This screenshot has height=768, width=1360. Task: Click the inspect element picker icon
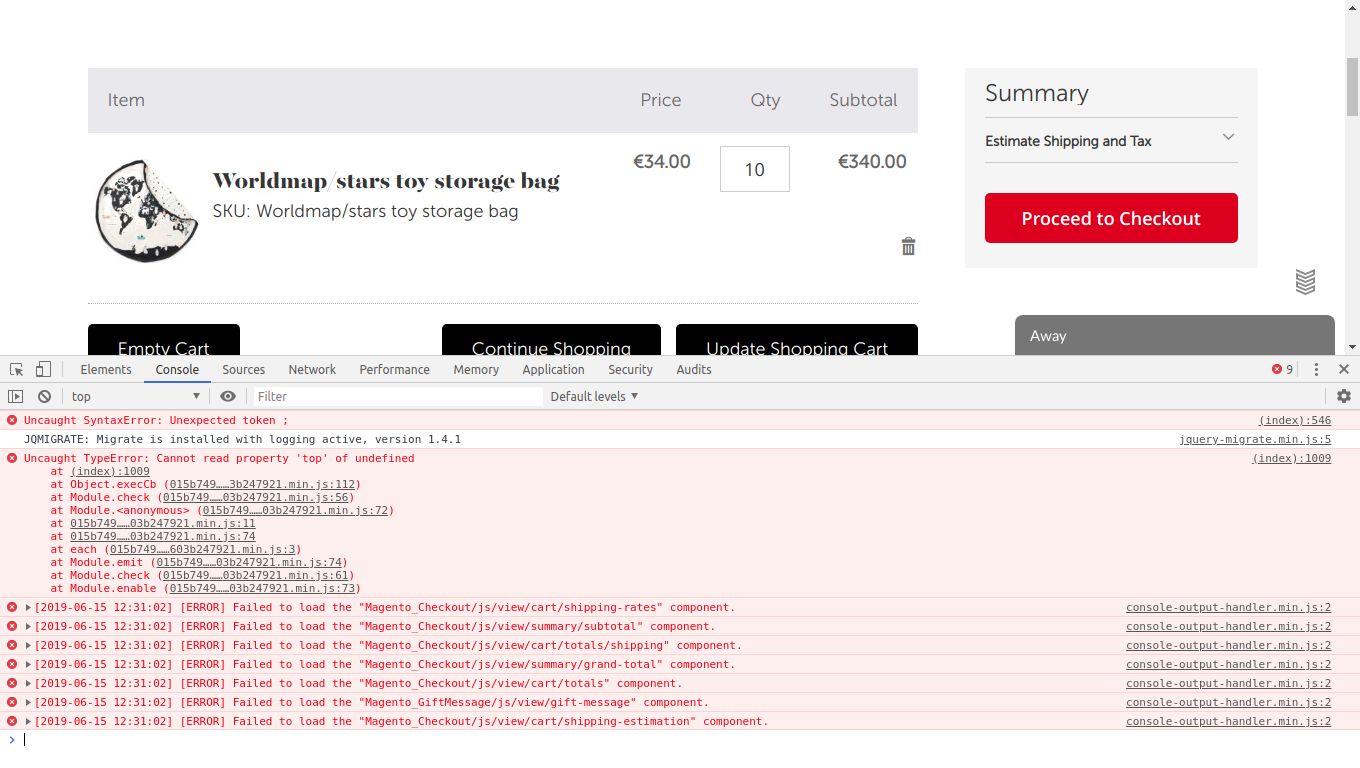17,369
